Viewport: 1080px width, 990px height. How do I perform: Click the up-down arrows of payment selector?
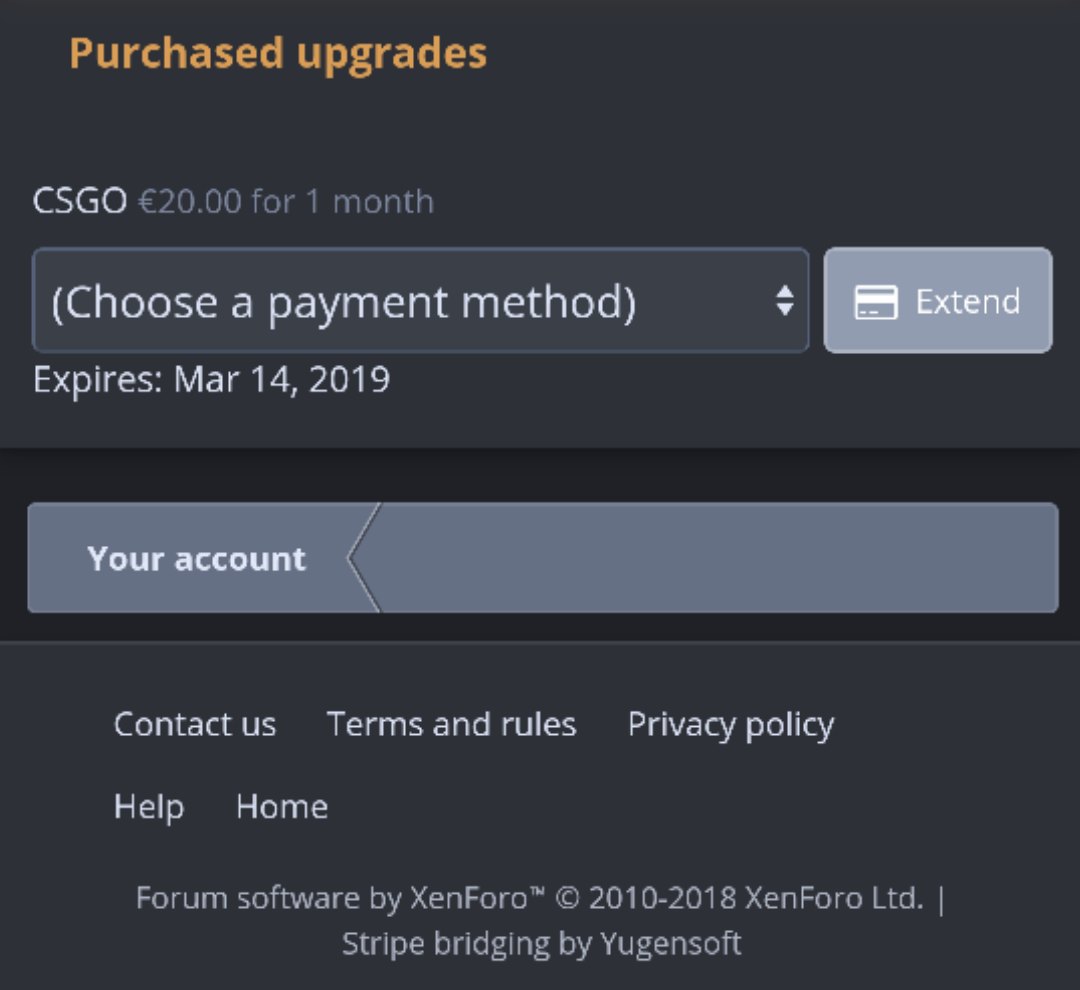pos(785,301)
